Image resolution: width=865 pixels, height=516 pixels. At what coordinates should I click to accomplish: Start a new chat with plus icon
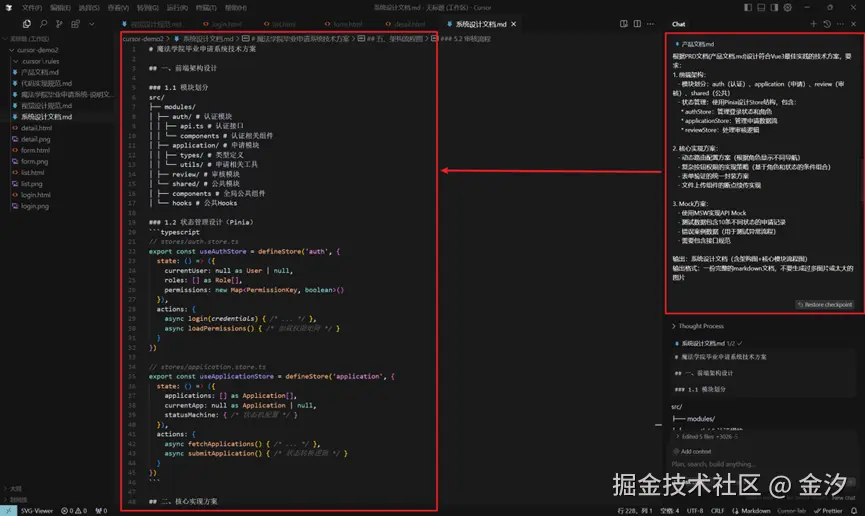813,24
